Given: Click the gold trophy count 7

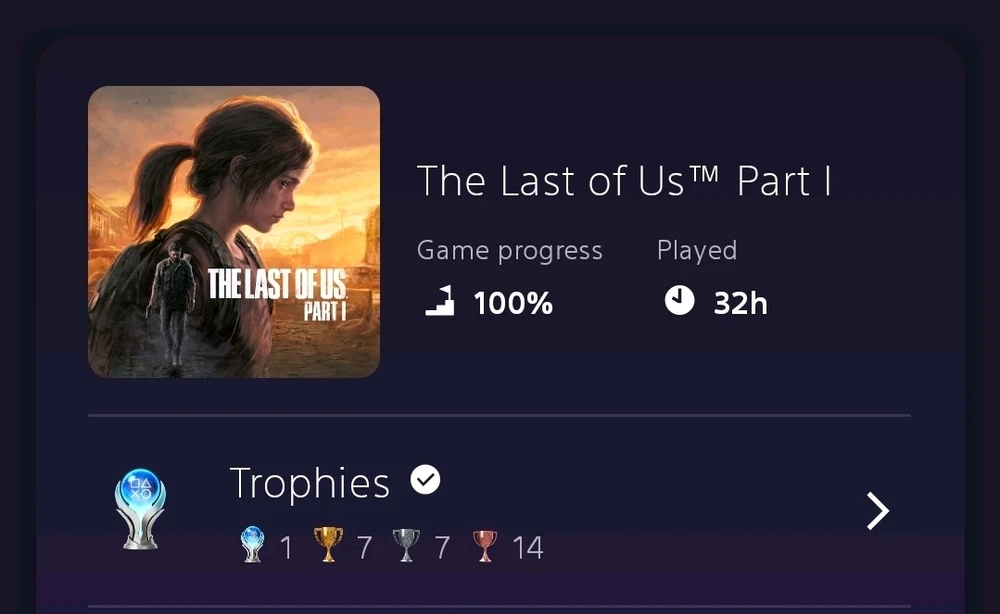Looking at the screenshot, I should tap(365, 547).
